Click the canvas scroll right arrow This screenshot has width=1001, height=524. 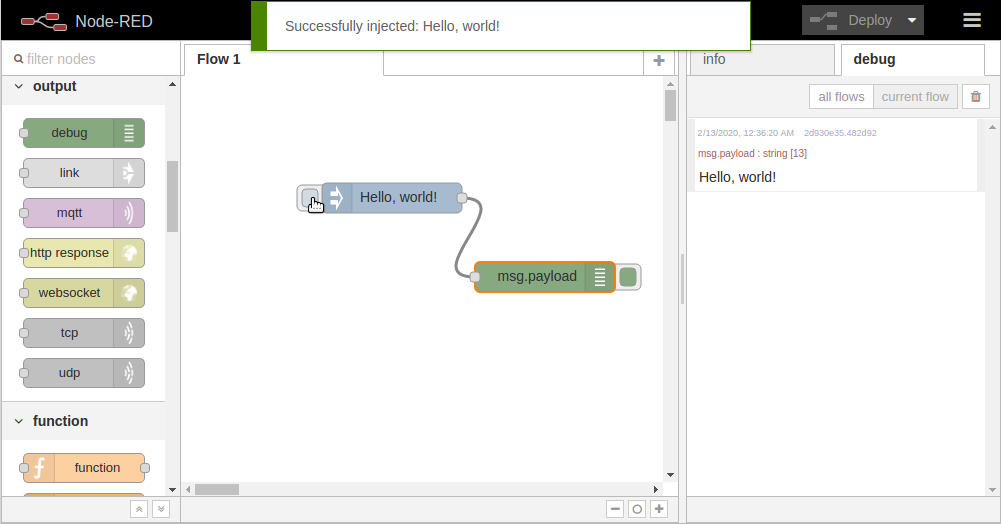[x=656, y=490]
